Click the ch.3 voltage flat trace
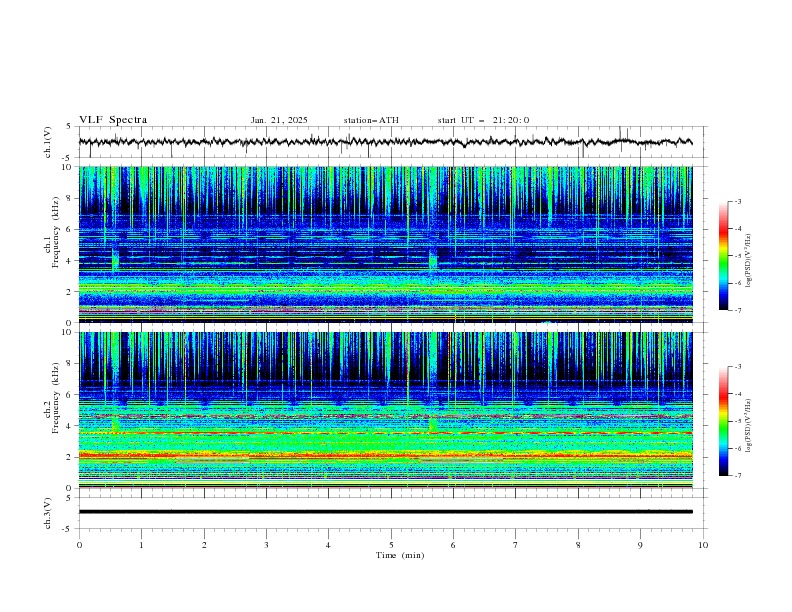The width and height of the screenshot is (792, 612). (x=385, y=512)
